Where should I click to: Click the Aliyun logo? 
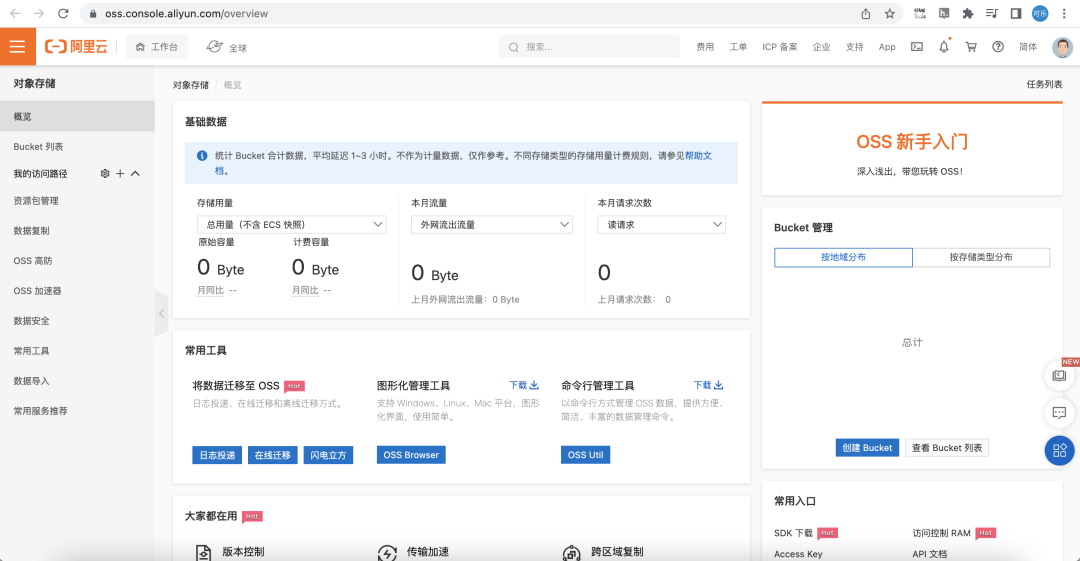[76, 47]
